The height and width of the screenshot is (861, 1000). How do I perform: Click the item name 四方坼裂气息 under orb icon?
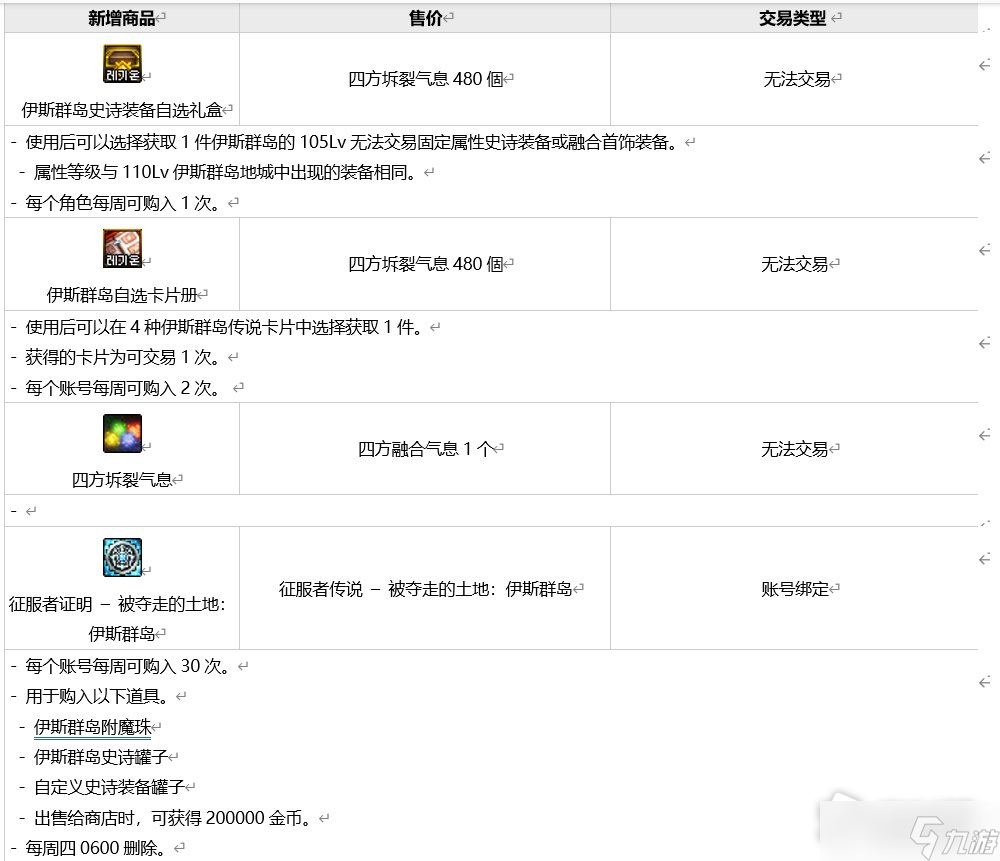122,480
